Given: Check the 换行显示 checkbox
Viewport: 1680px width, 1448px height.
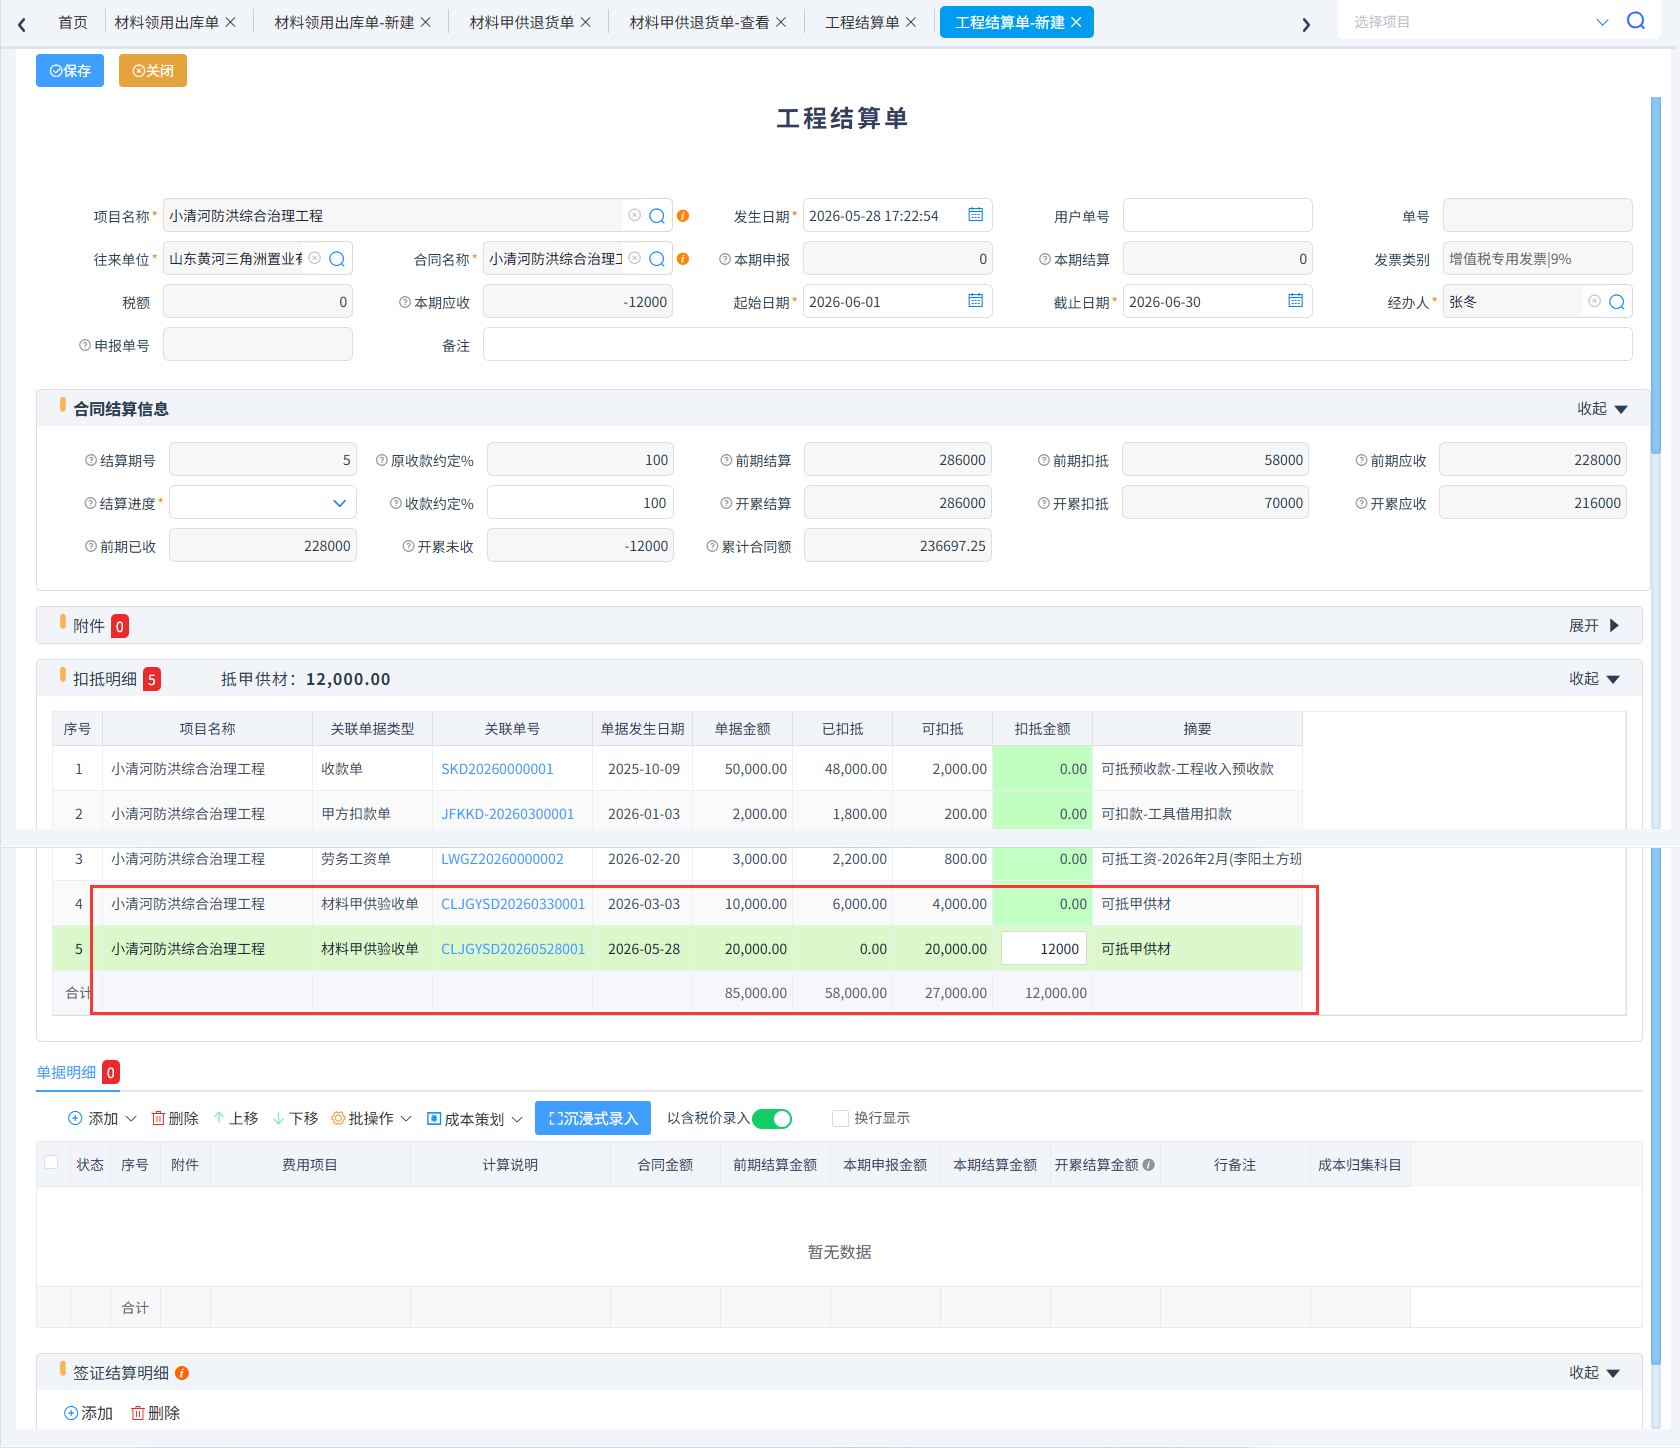Looking at the screenshot, I should [x=840, y=1118].
